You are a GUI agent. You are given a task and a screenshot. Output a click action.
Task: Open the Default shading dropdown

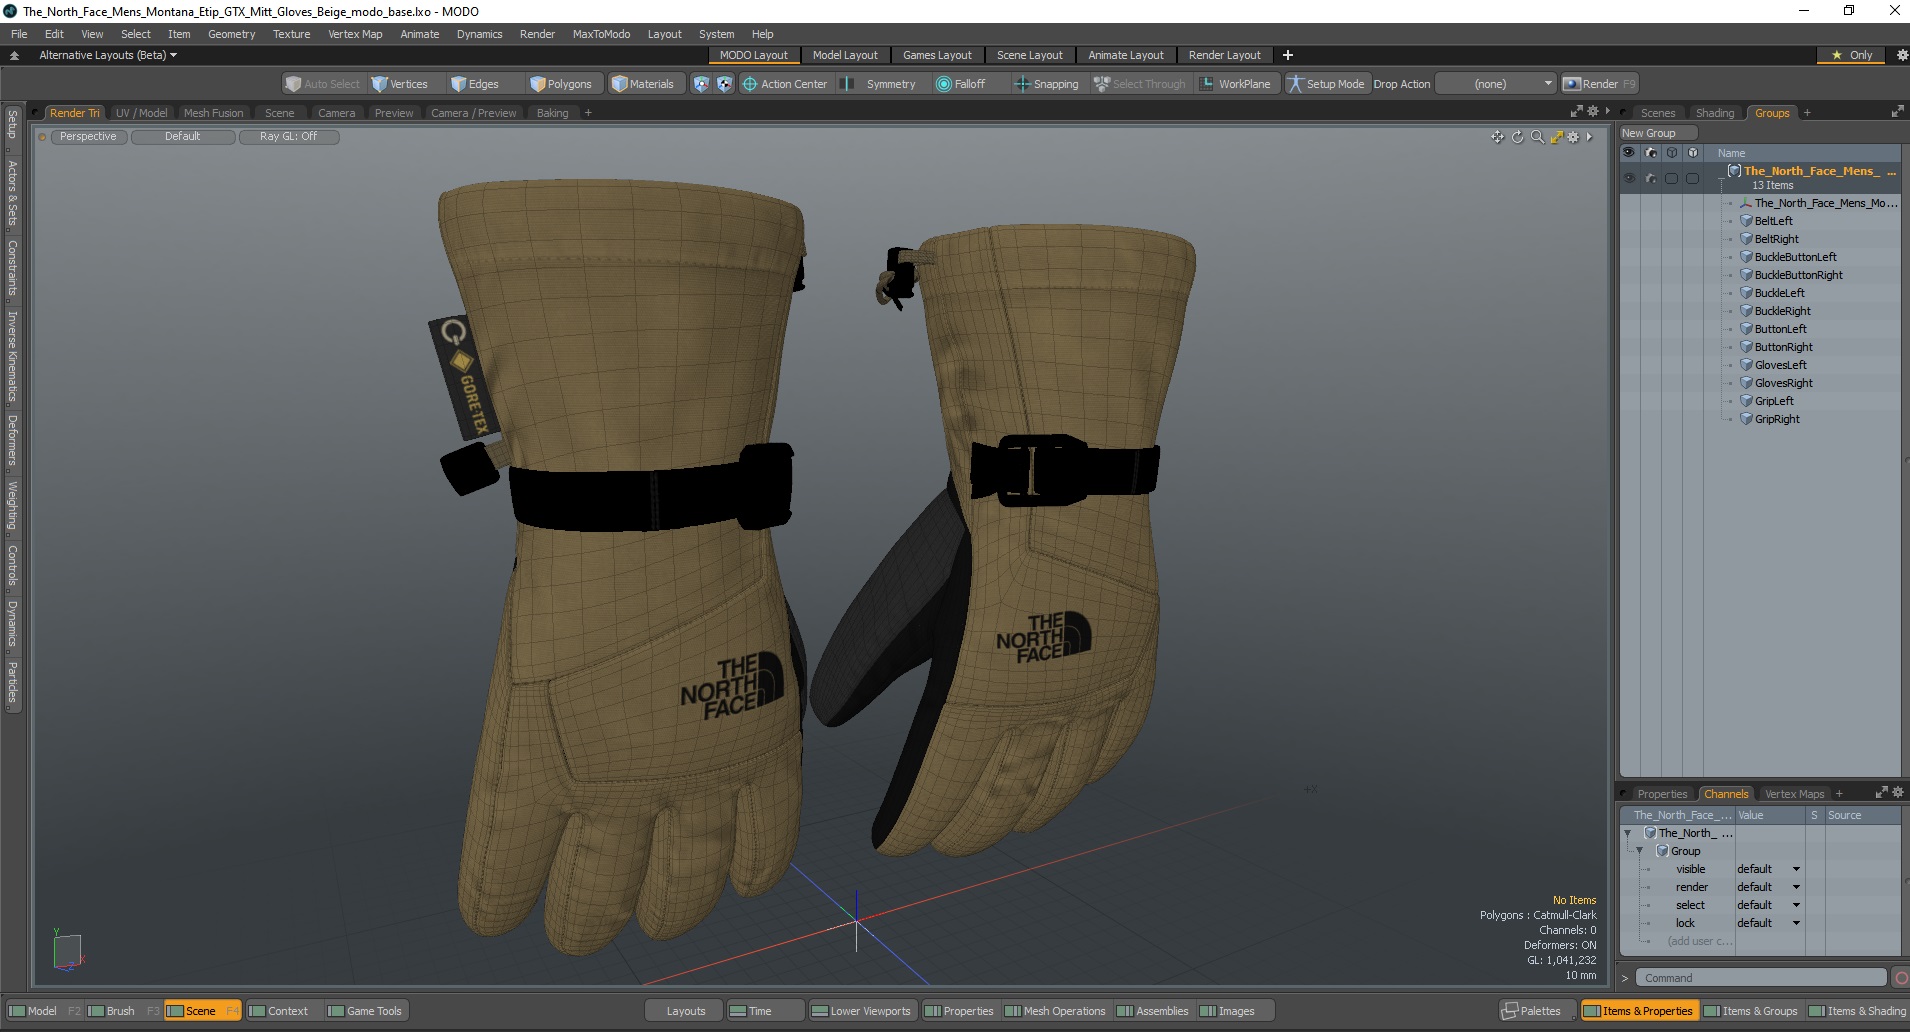[x=183, y=137]
